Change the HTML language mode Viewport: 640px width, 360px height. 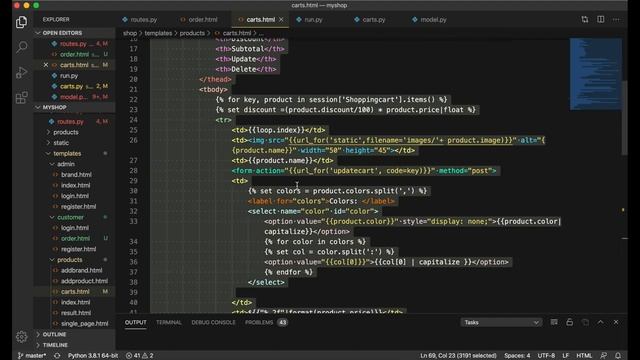[x=584, y=356]
